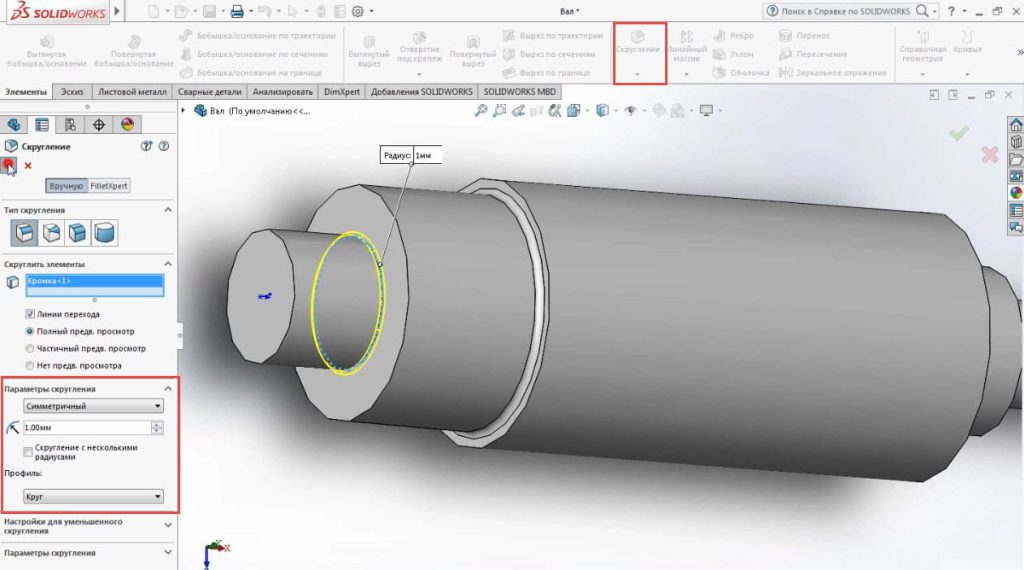Collapse the upper Параметры скругления section
Viewport: 1024px width, 570px height.
click(x=168, y=388)
